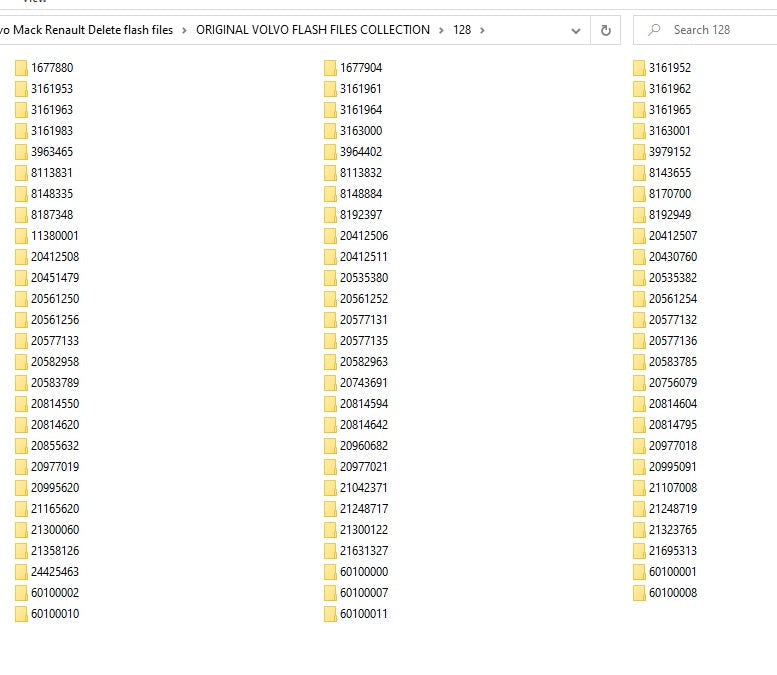This screenshot has width=777, height=675.
Task: Select the 21248717 folder name
Action: pyautogui.click(x=363, y=509)
